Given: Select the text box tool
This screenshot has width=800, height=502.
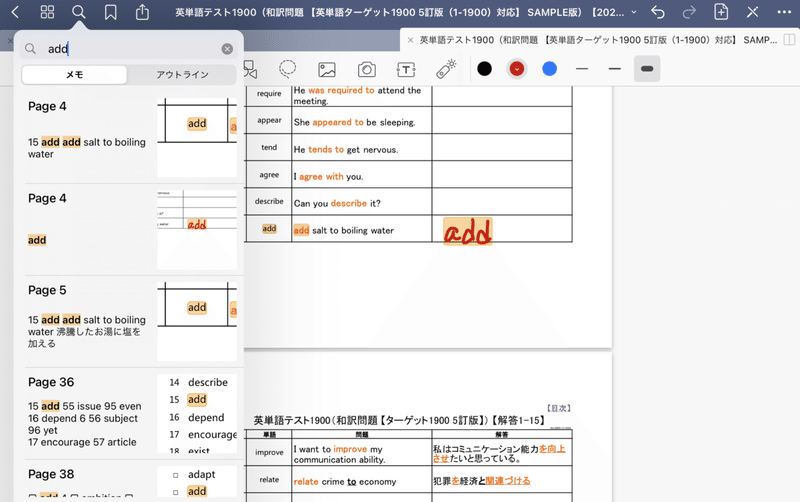Looking at the screenshot, I should pos(406,69).
